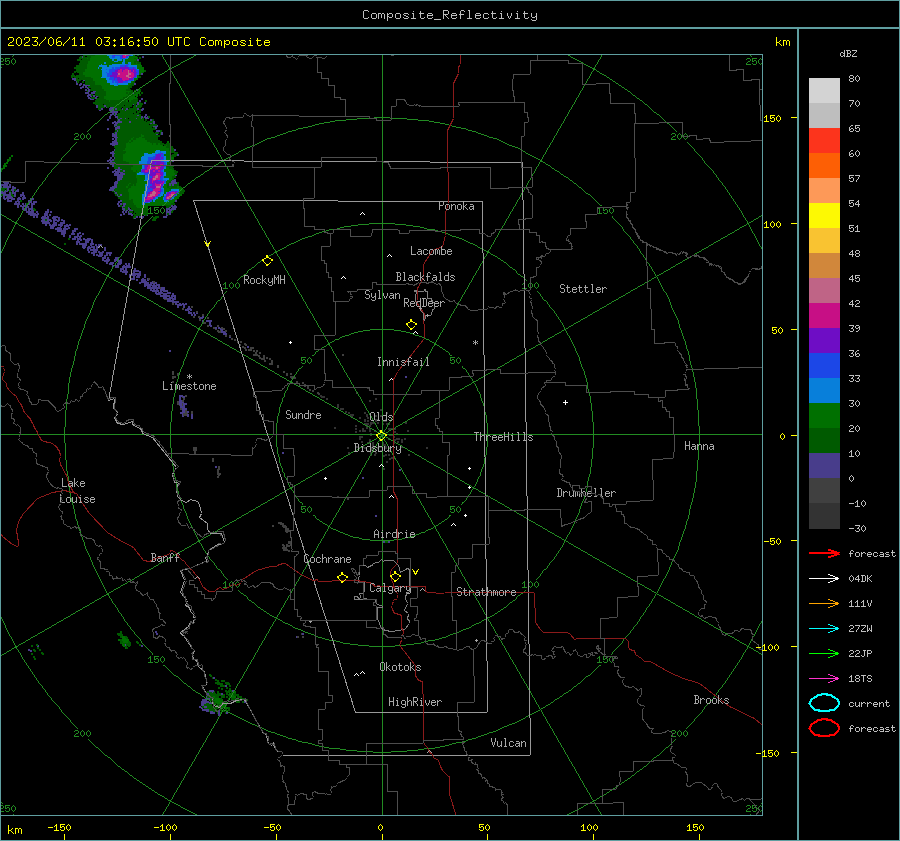The image size is (900, 841).
Task: Click the Hanna label
Action: pos(699,446)
